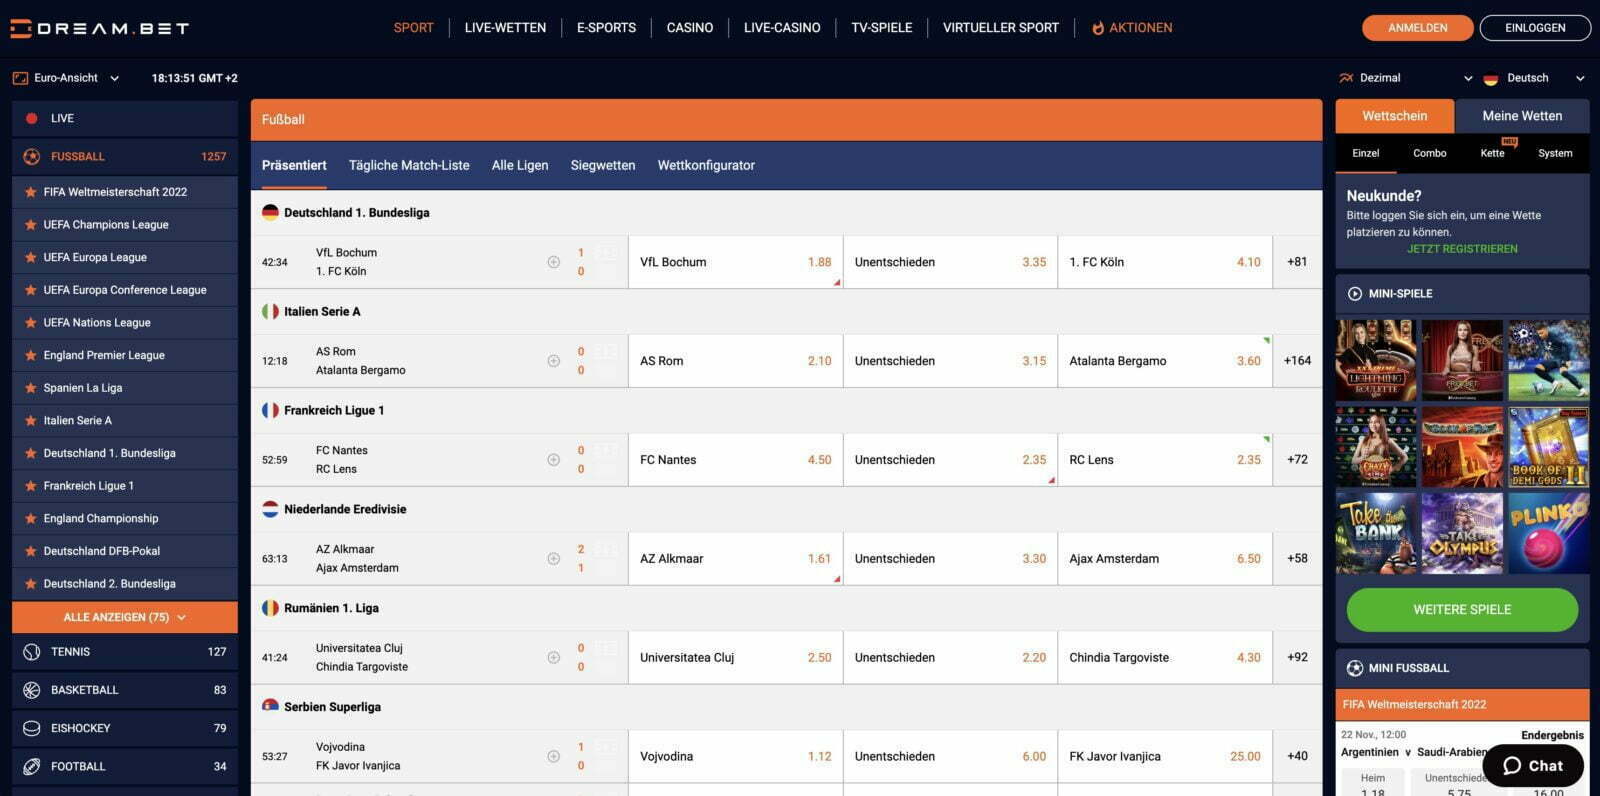Expand +164 more markets for AS Rom match

point(1297,361)
